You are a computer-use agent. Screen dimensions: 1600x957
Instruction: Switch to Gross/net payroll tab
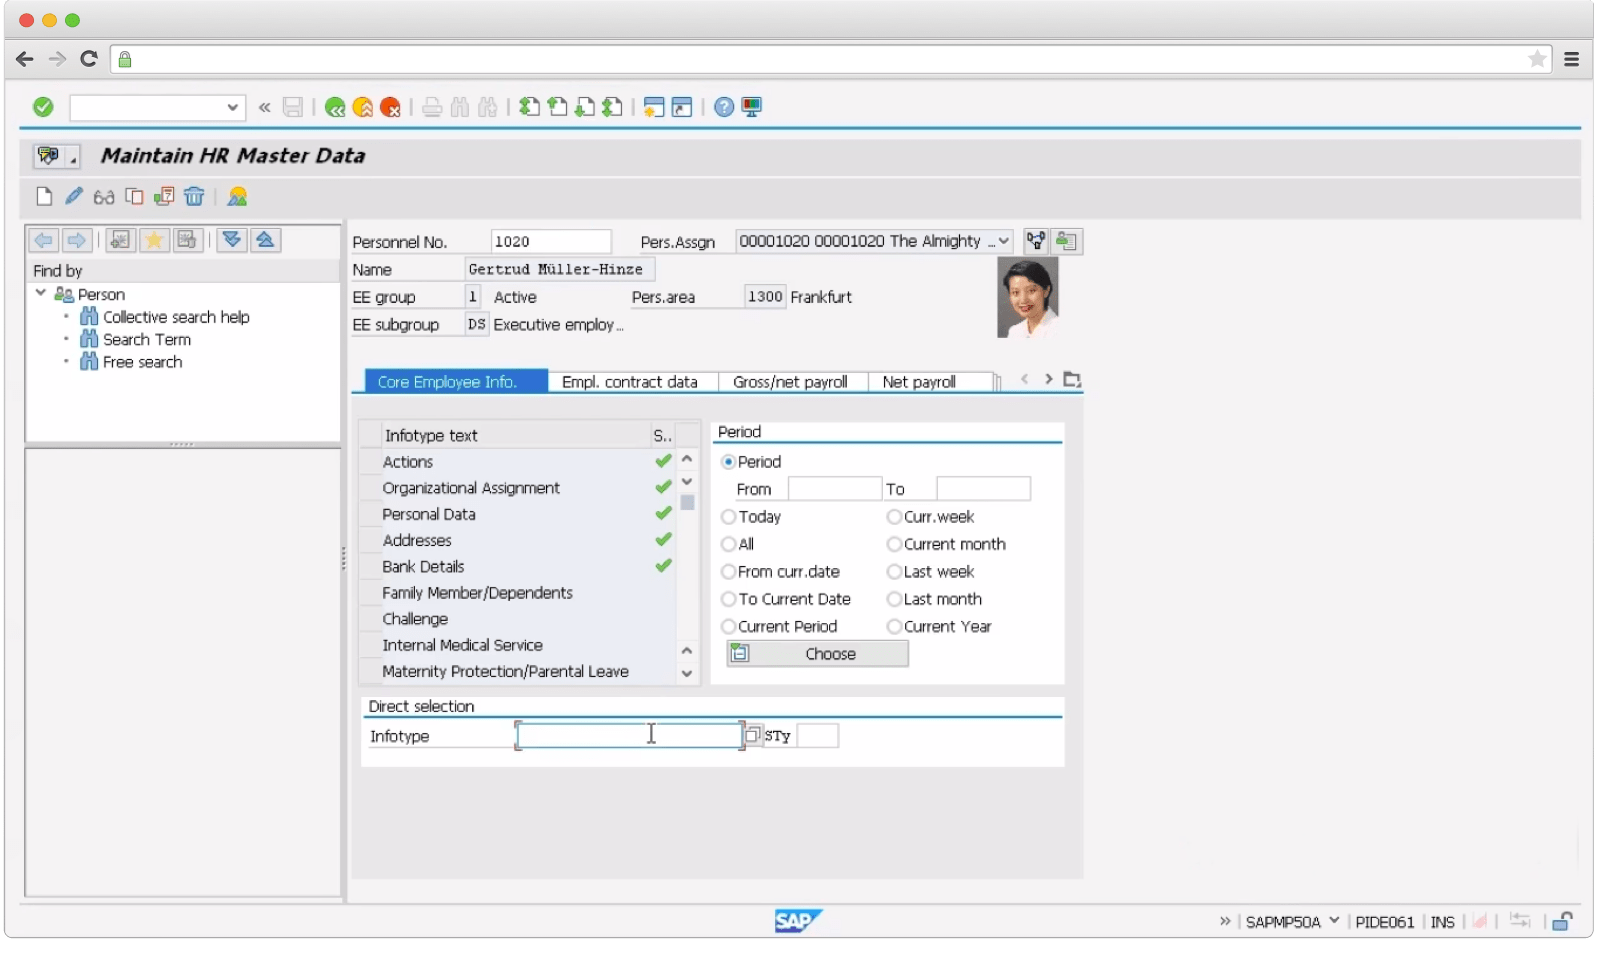point(793,381)
